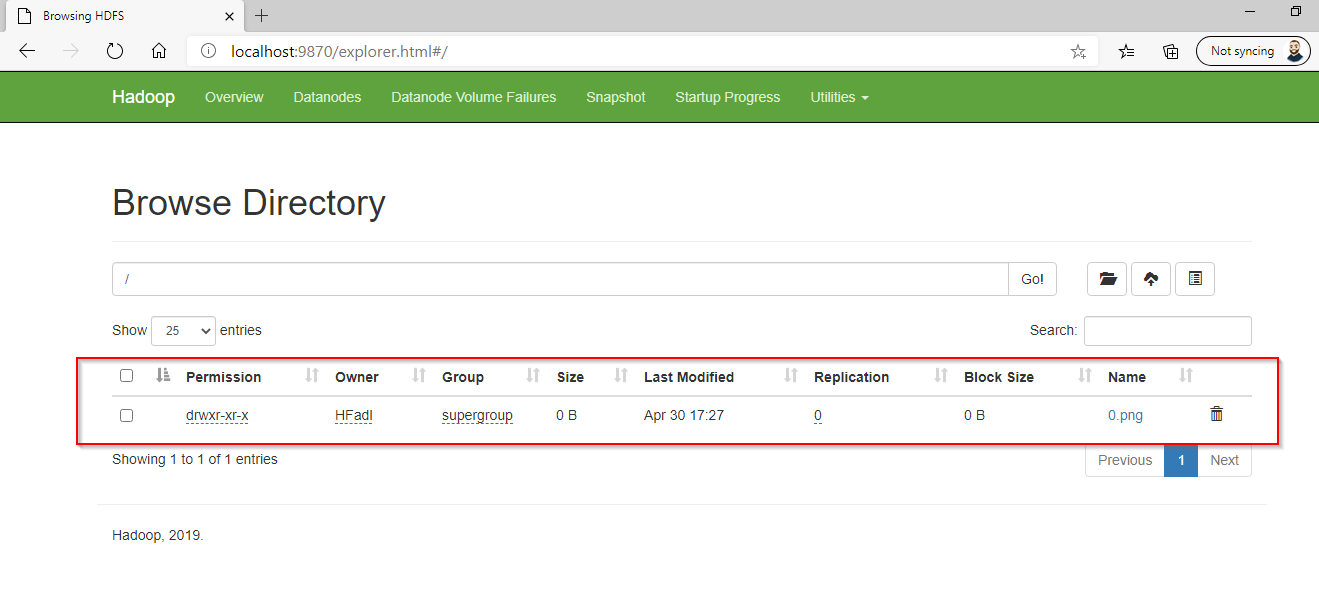Open Datanode Volume Failures nav item
The width and height of the screenshot is (1319, 603).
[x=474, y=97]
